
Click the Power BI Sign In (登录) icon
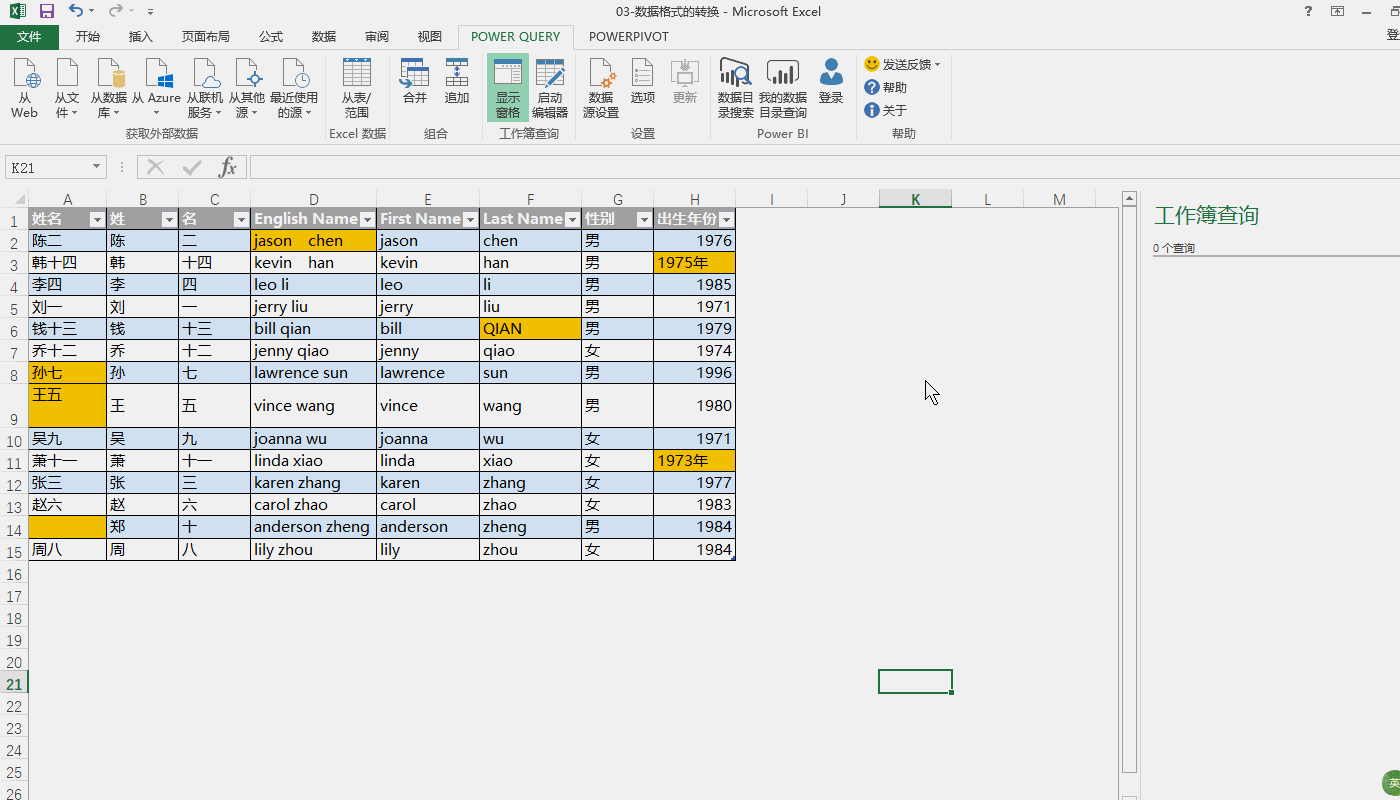click(830, 82)
